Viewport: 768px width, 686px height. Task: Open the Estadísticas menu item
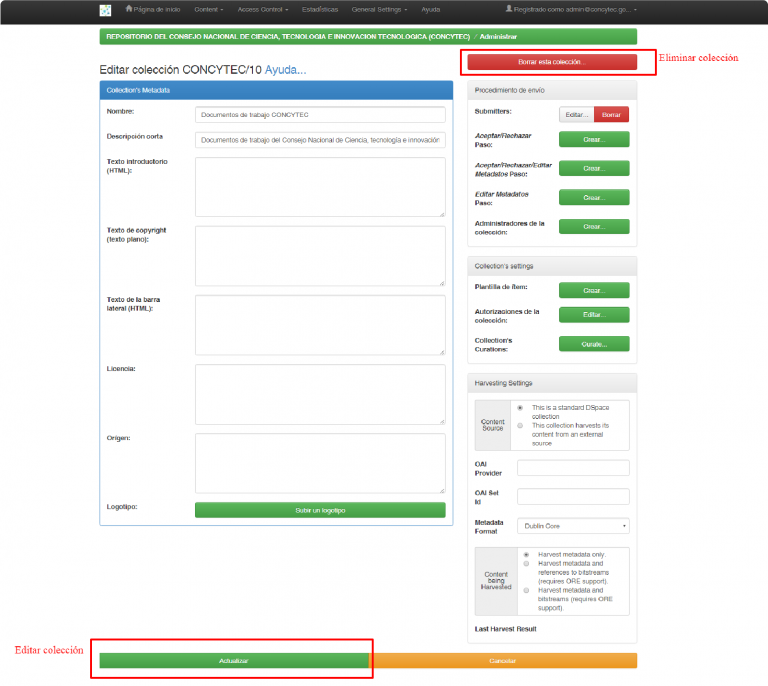tap(320, 9)
